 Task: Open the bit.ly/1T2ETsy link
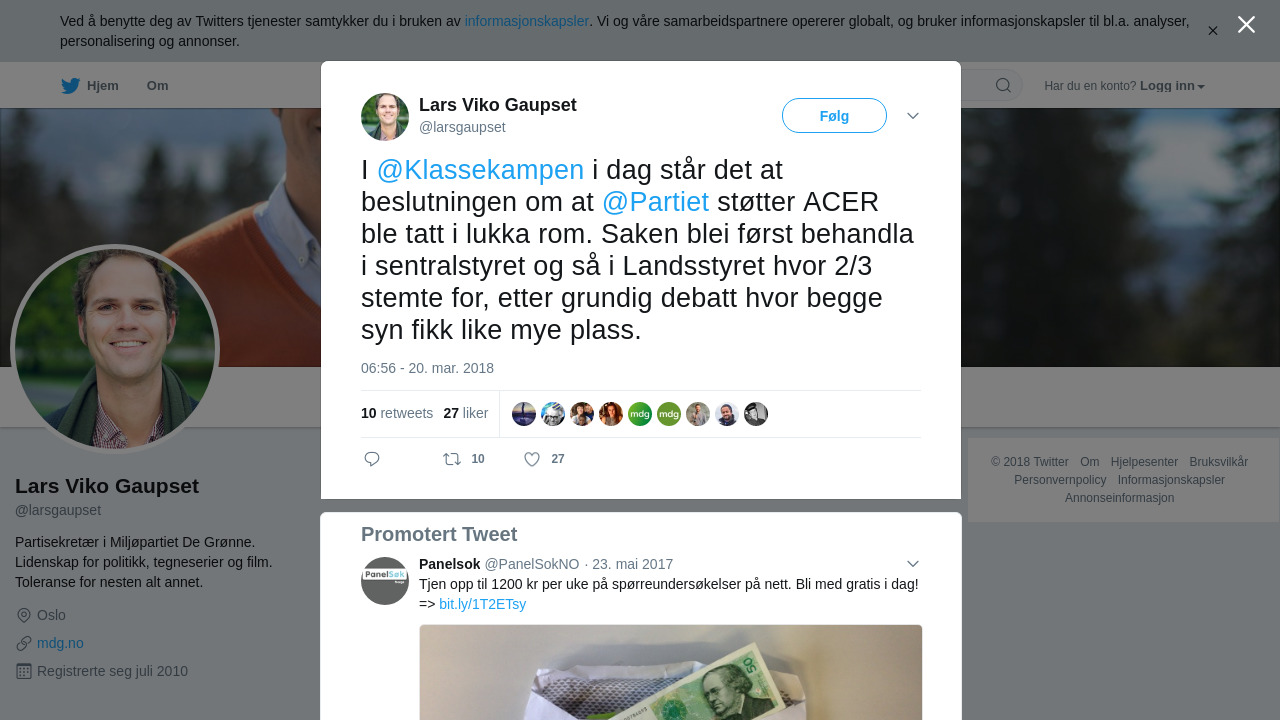(x=482, y=604)
